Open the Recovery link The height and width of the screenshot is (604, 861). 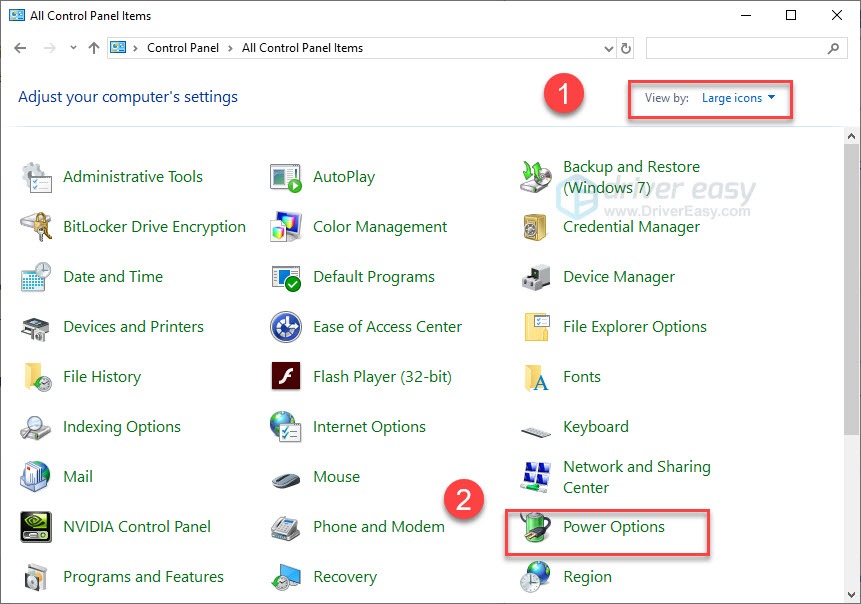pyautogui.click(x=345, y=577)
